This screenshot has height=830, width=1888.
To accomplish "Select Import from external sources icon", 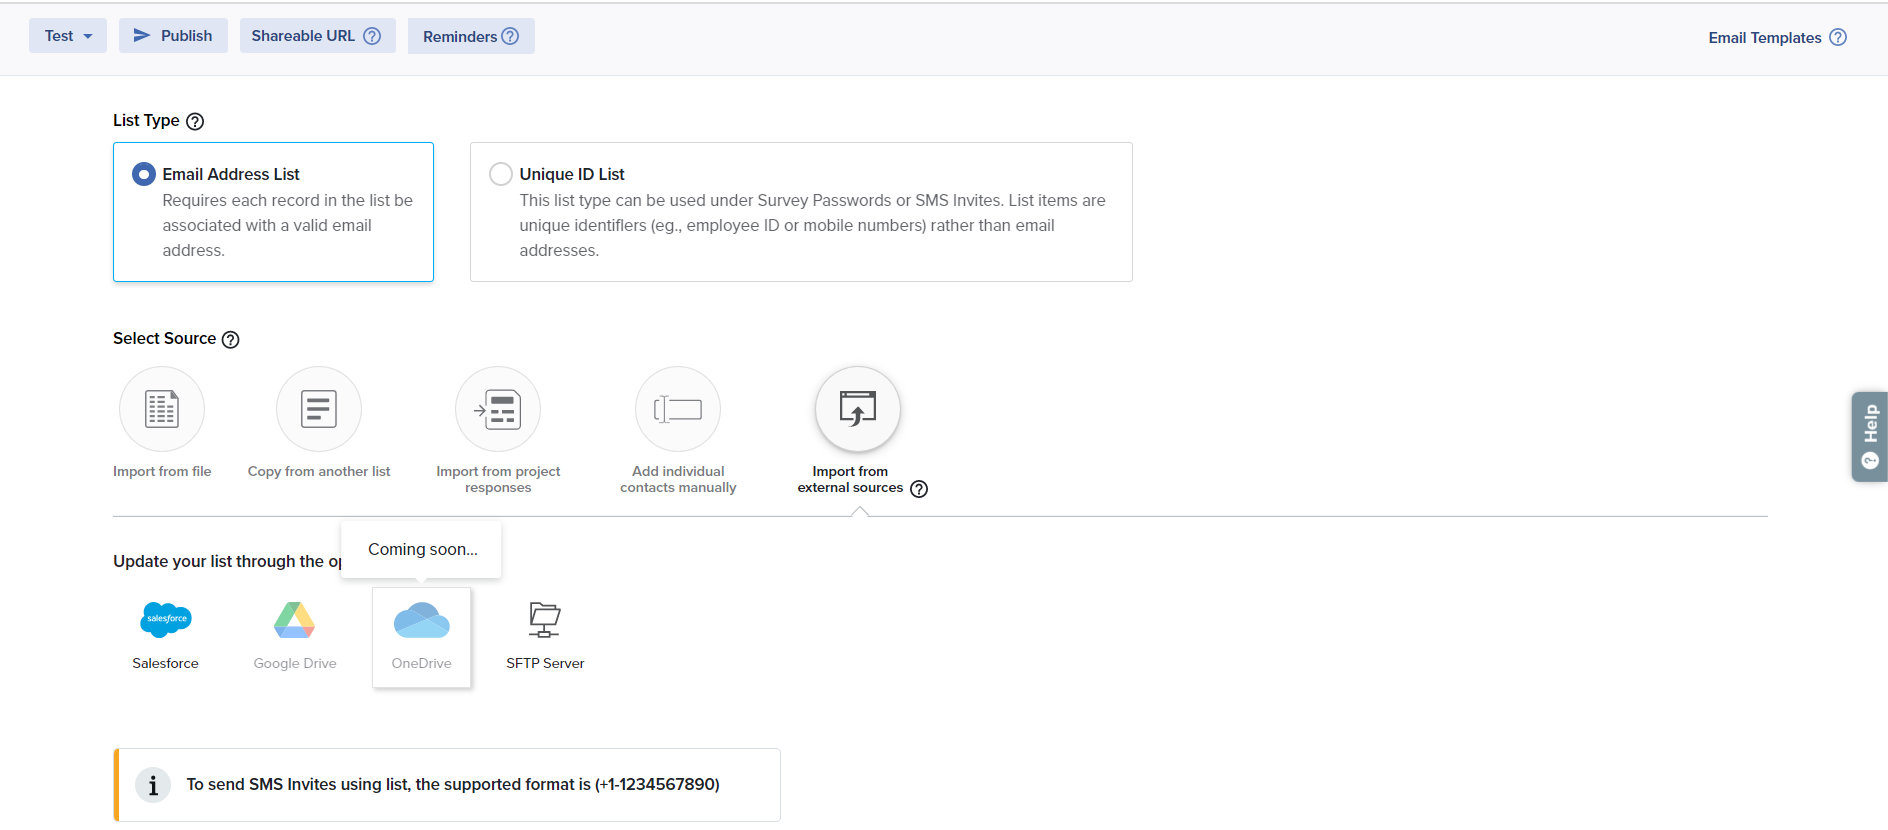I will [x=857, y=409].
